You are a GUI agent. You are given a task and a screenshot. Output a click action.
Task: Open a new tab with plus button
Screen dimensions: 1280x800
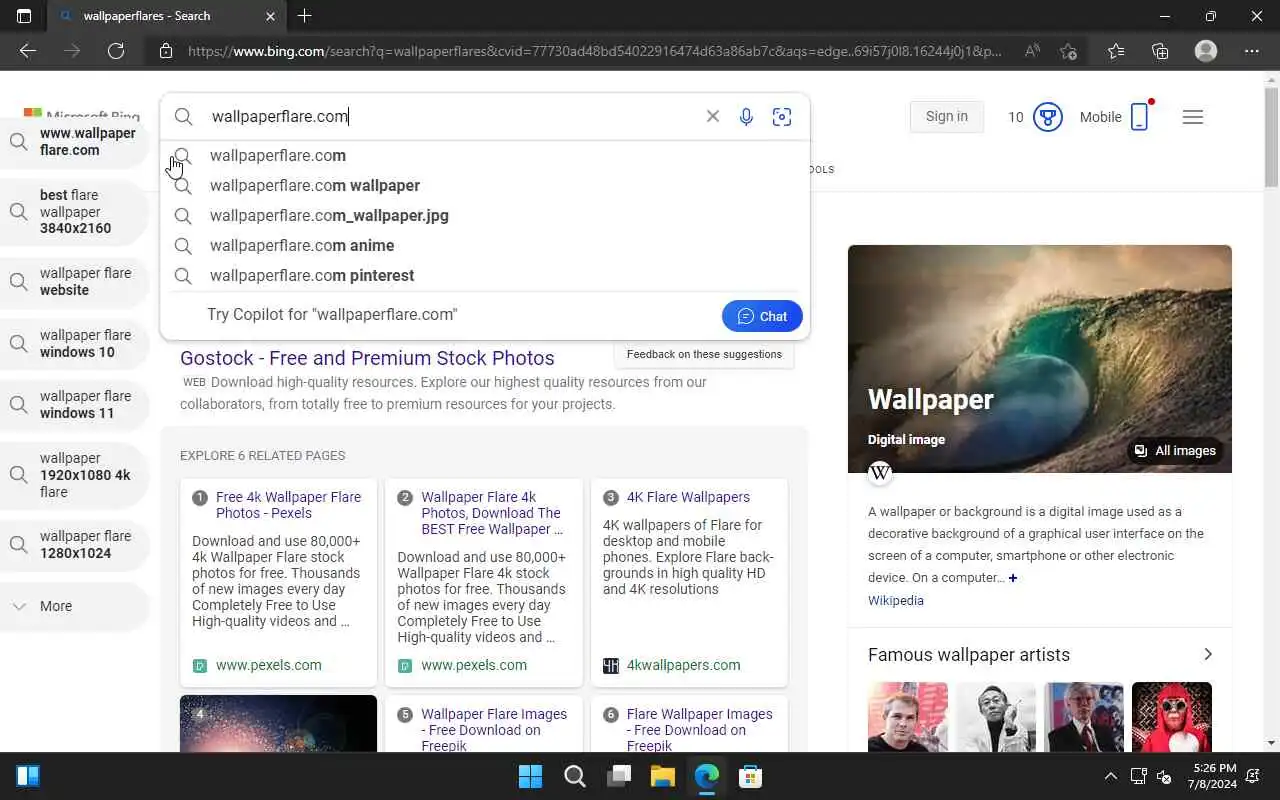pyautogui.click(x=304, y=16)
